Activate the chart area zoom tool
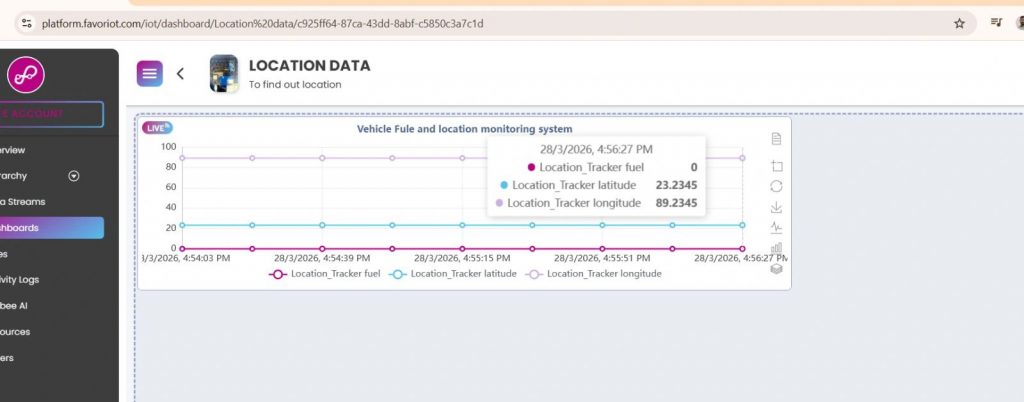The height and width of the screenshot is (402, 1024). coord(776,165)
